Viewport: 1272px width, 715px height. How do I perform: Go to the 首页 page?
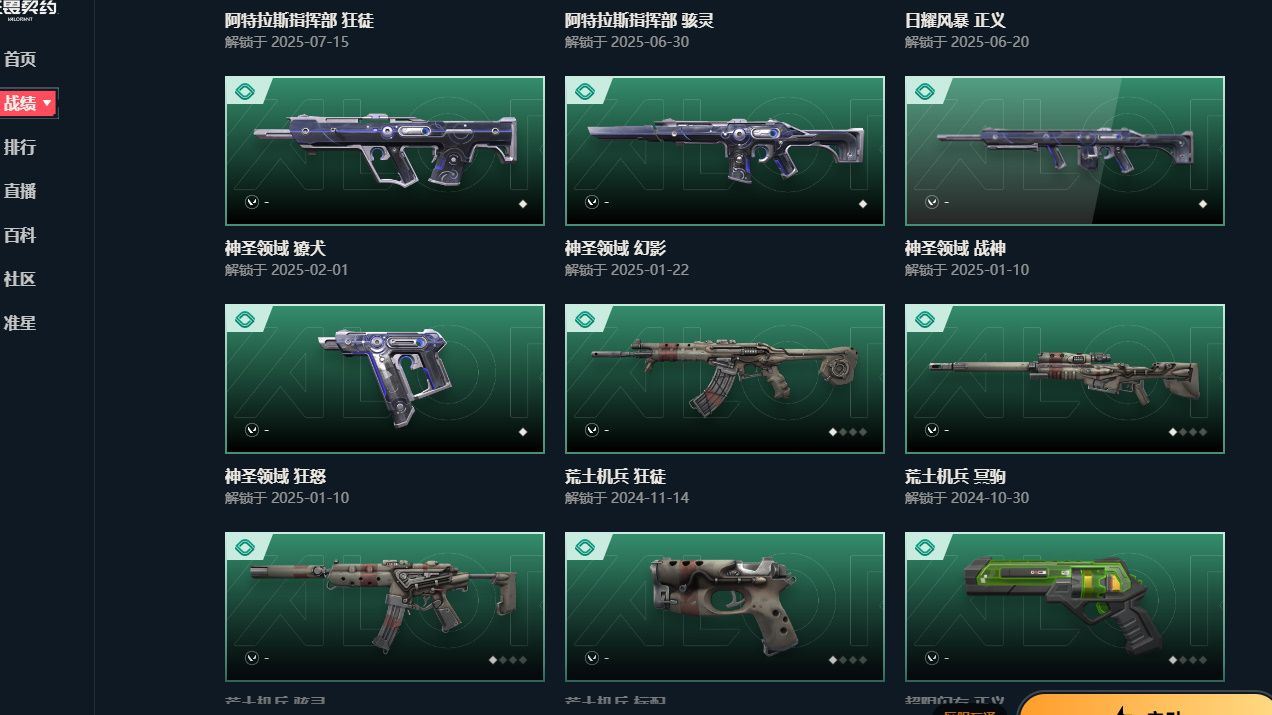tap(20, 59)
